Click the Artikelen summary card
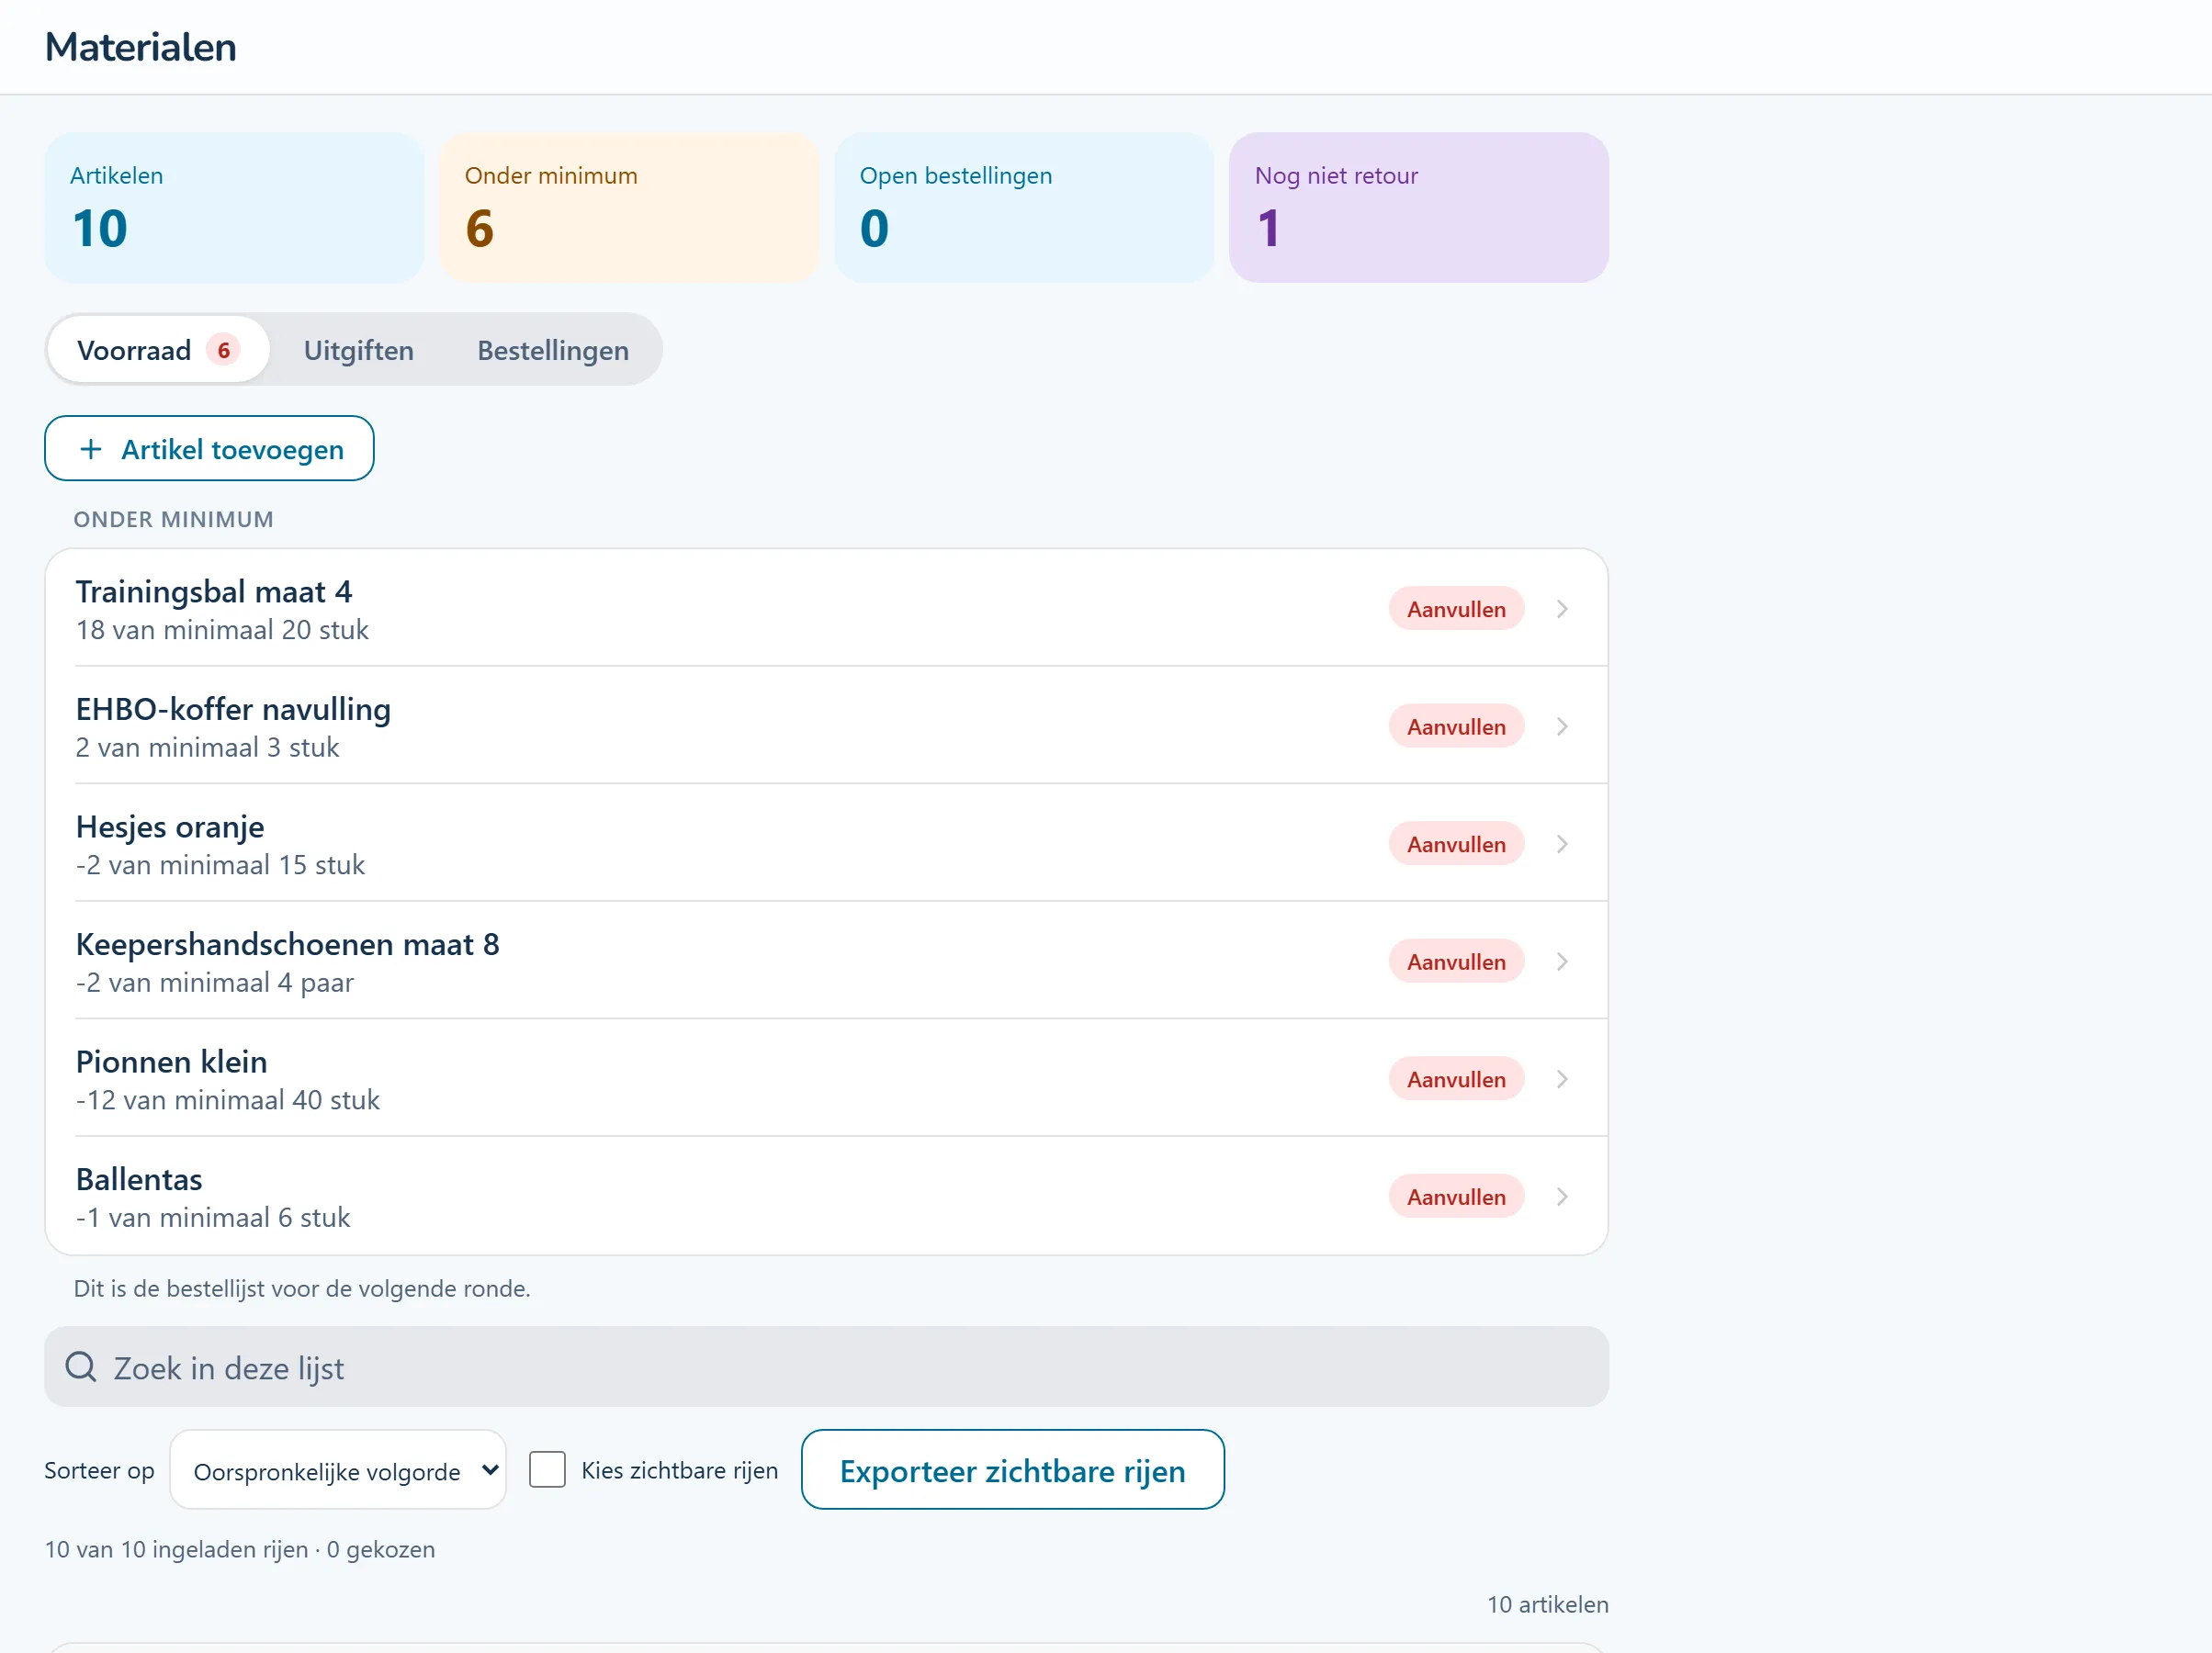The width and height of the screenshot is (2212, 1653). 234,207
